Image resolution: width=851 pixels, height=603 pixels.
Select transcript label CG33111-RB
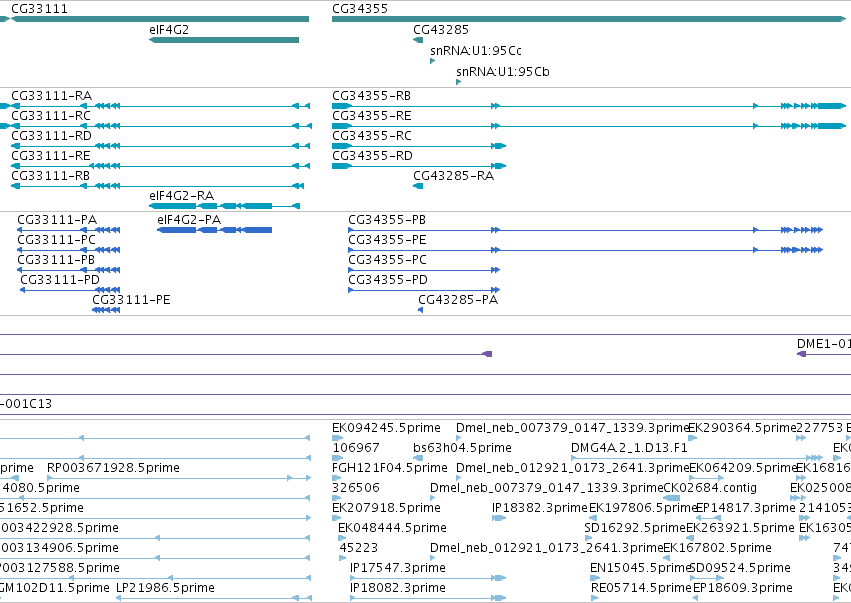(x=50, y=176)
